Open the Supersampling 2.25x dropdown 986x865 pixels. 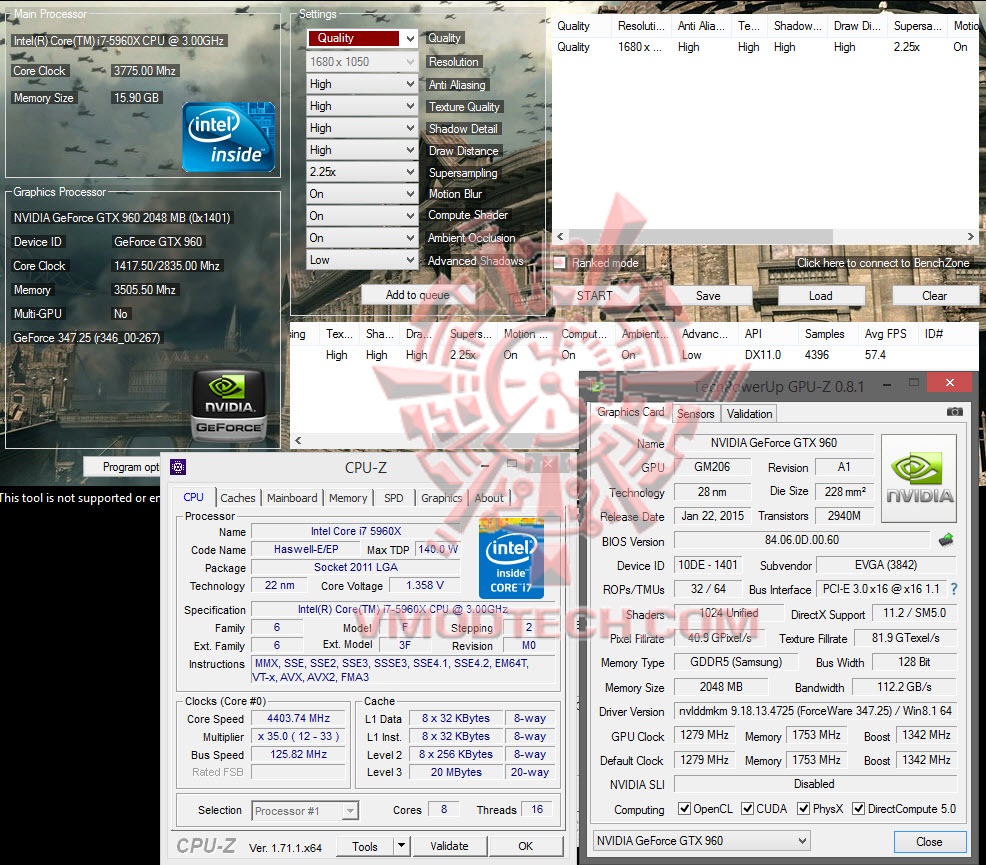tap(362, 172)
